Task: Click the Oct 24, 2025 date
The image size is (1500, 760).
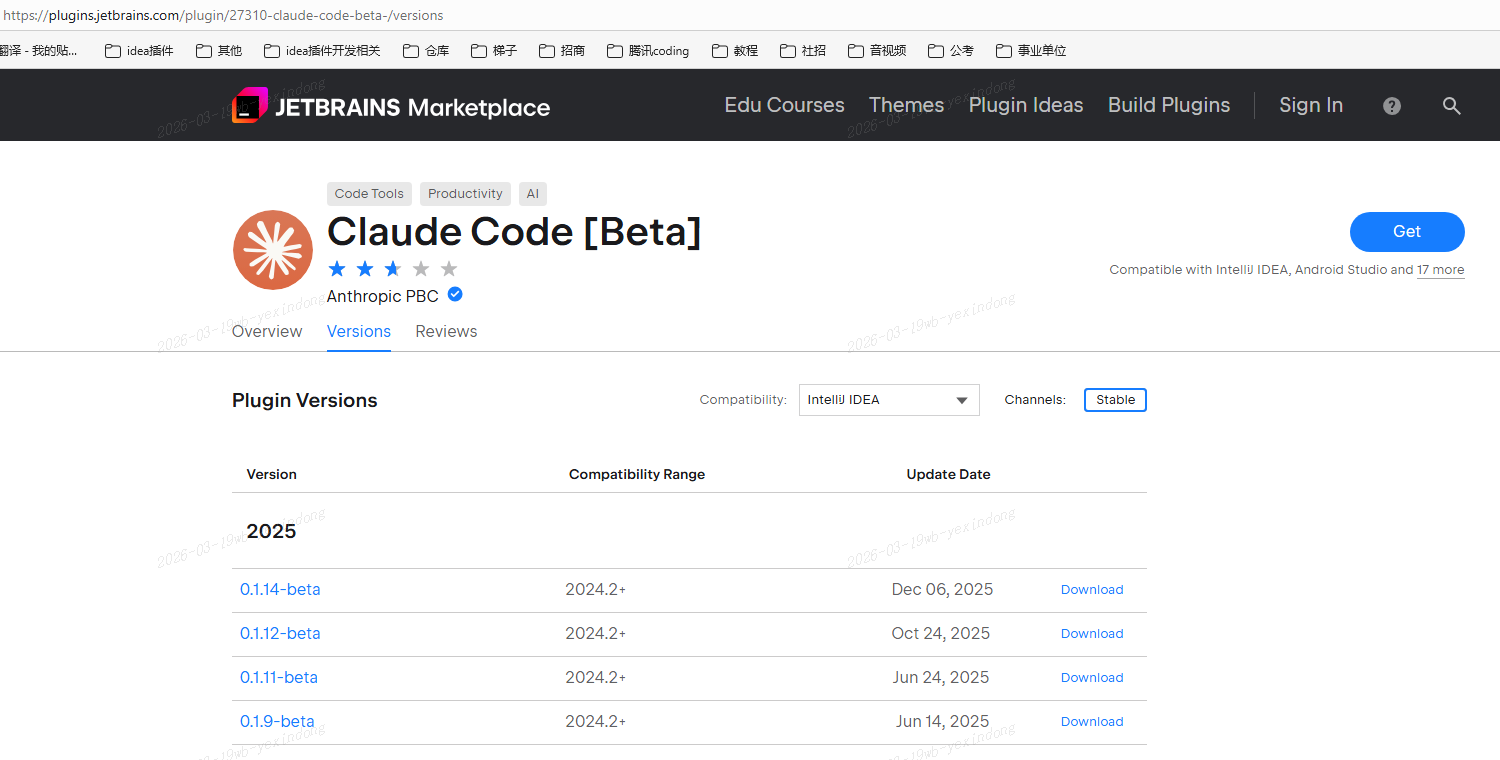Action: click(x=941, y=634)
